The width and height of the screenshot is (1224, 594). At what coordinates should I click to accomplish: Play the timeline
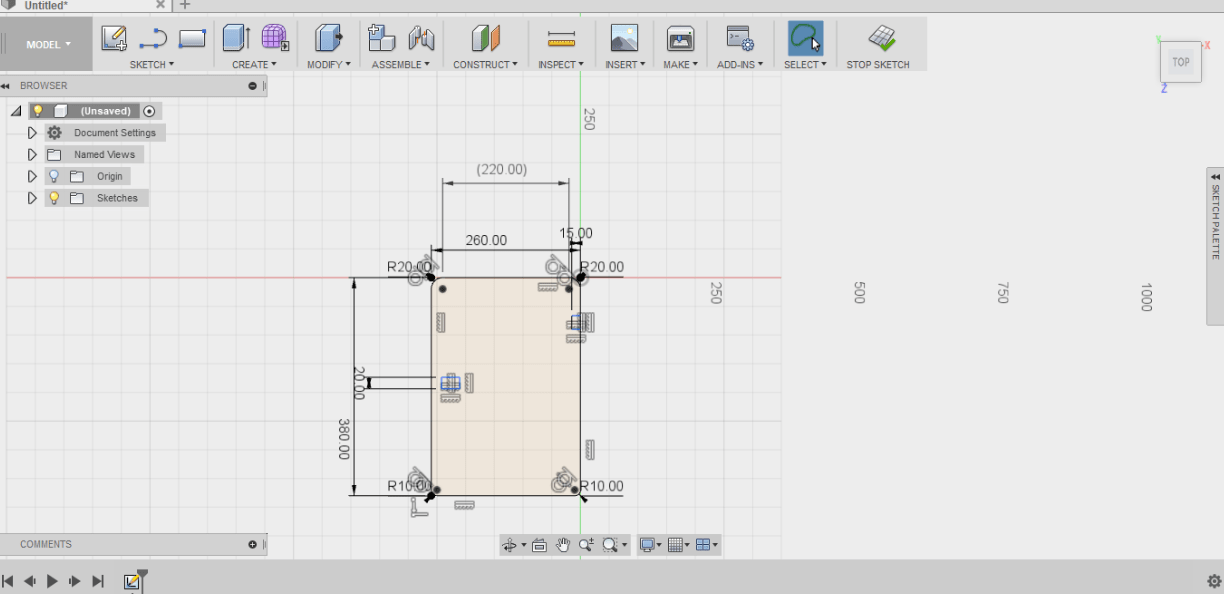(52, 581)
